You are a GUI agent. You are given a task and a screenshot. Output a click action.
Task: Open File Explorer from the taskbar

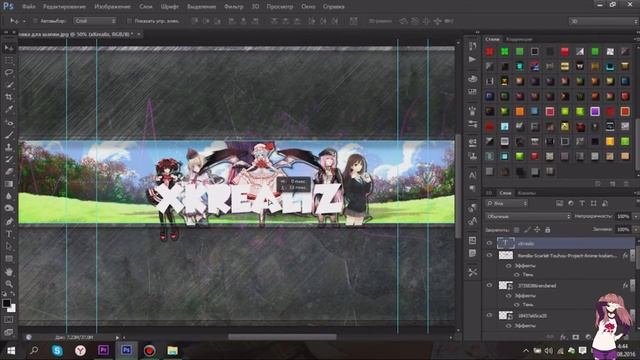pos(172,350)
